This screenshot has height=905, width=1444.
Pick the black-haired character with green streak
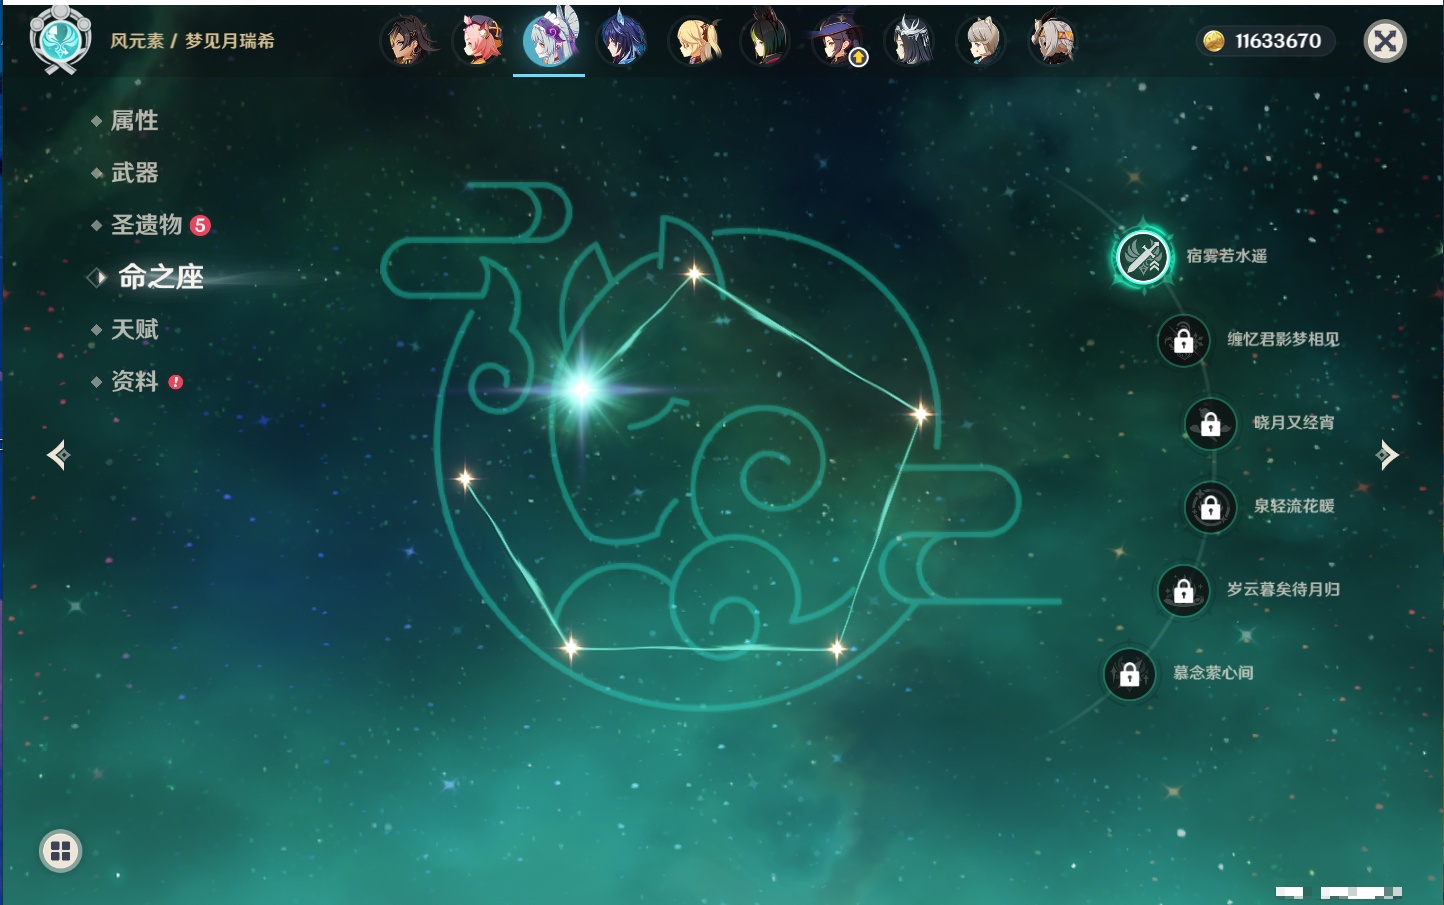pyautogui.click(x=765, y=41)
